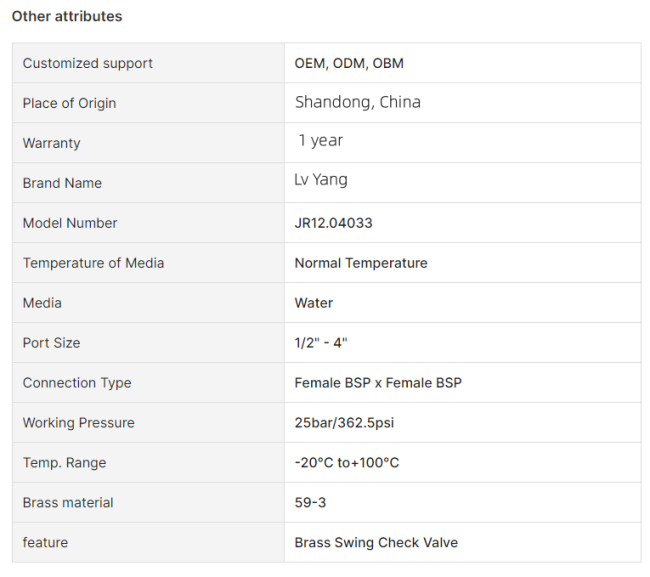Select the model number JR12.04033
The image size is (650, 577).
(x=333, y=223)
